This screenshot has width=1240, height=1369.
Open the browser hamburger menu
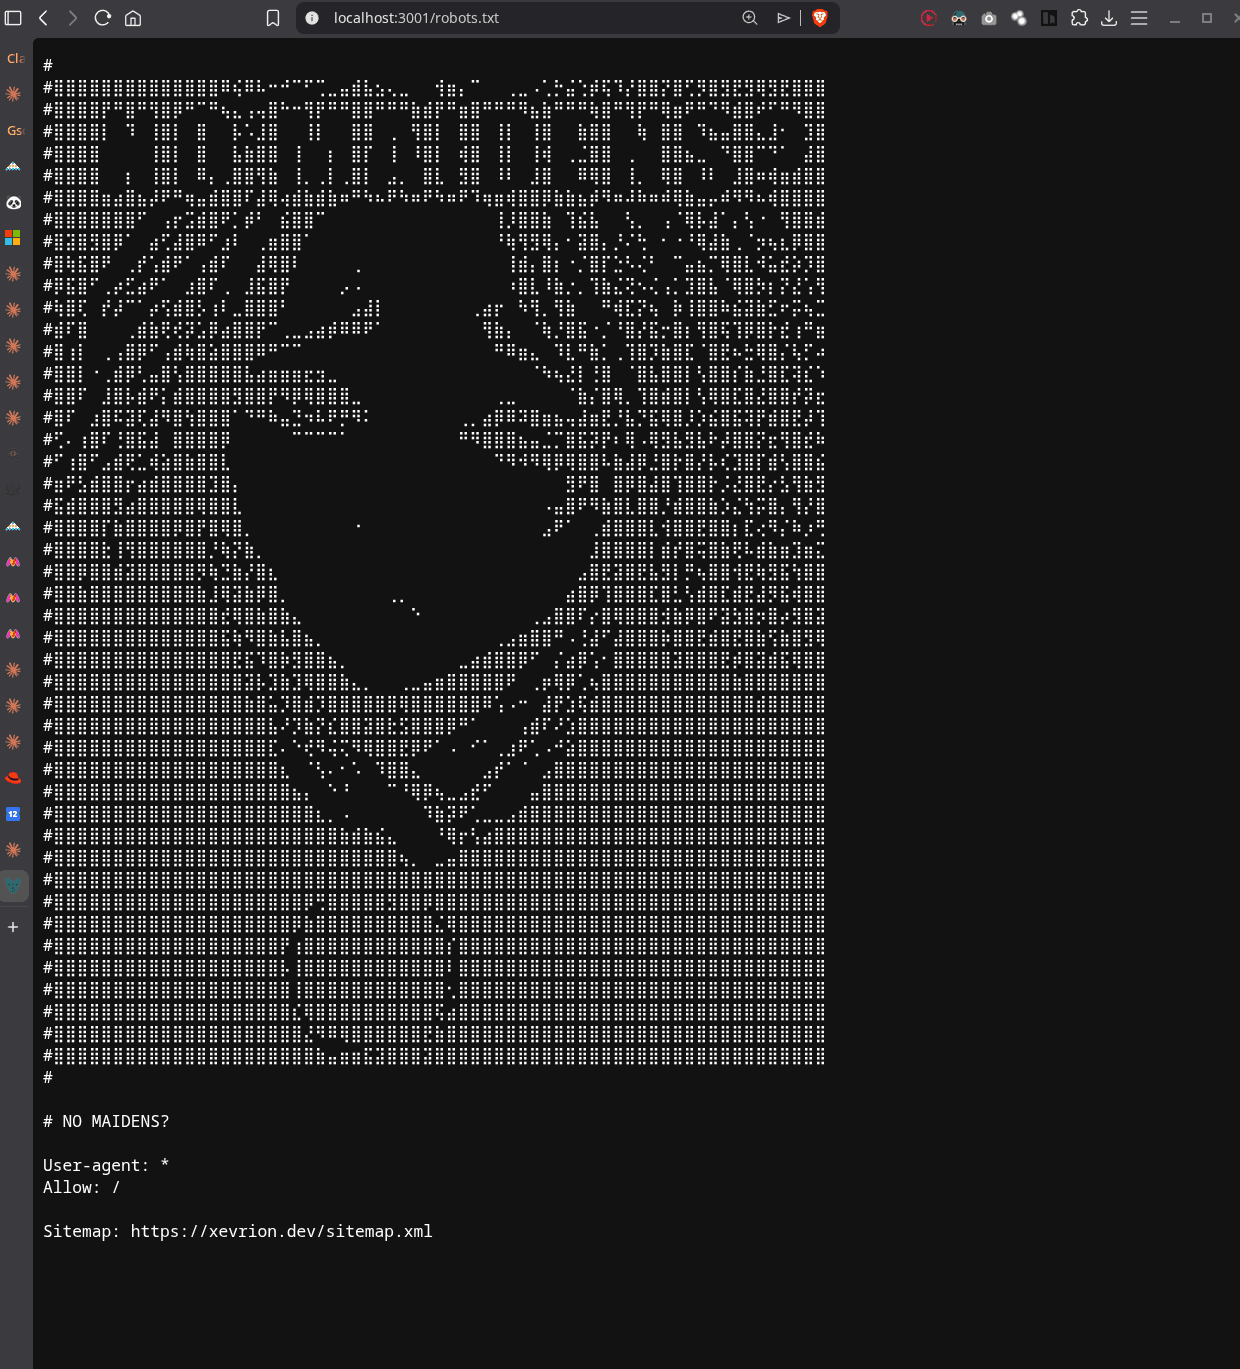pyautogui.click(x=1139, y=18)
